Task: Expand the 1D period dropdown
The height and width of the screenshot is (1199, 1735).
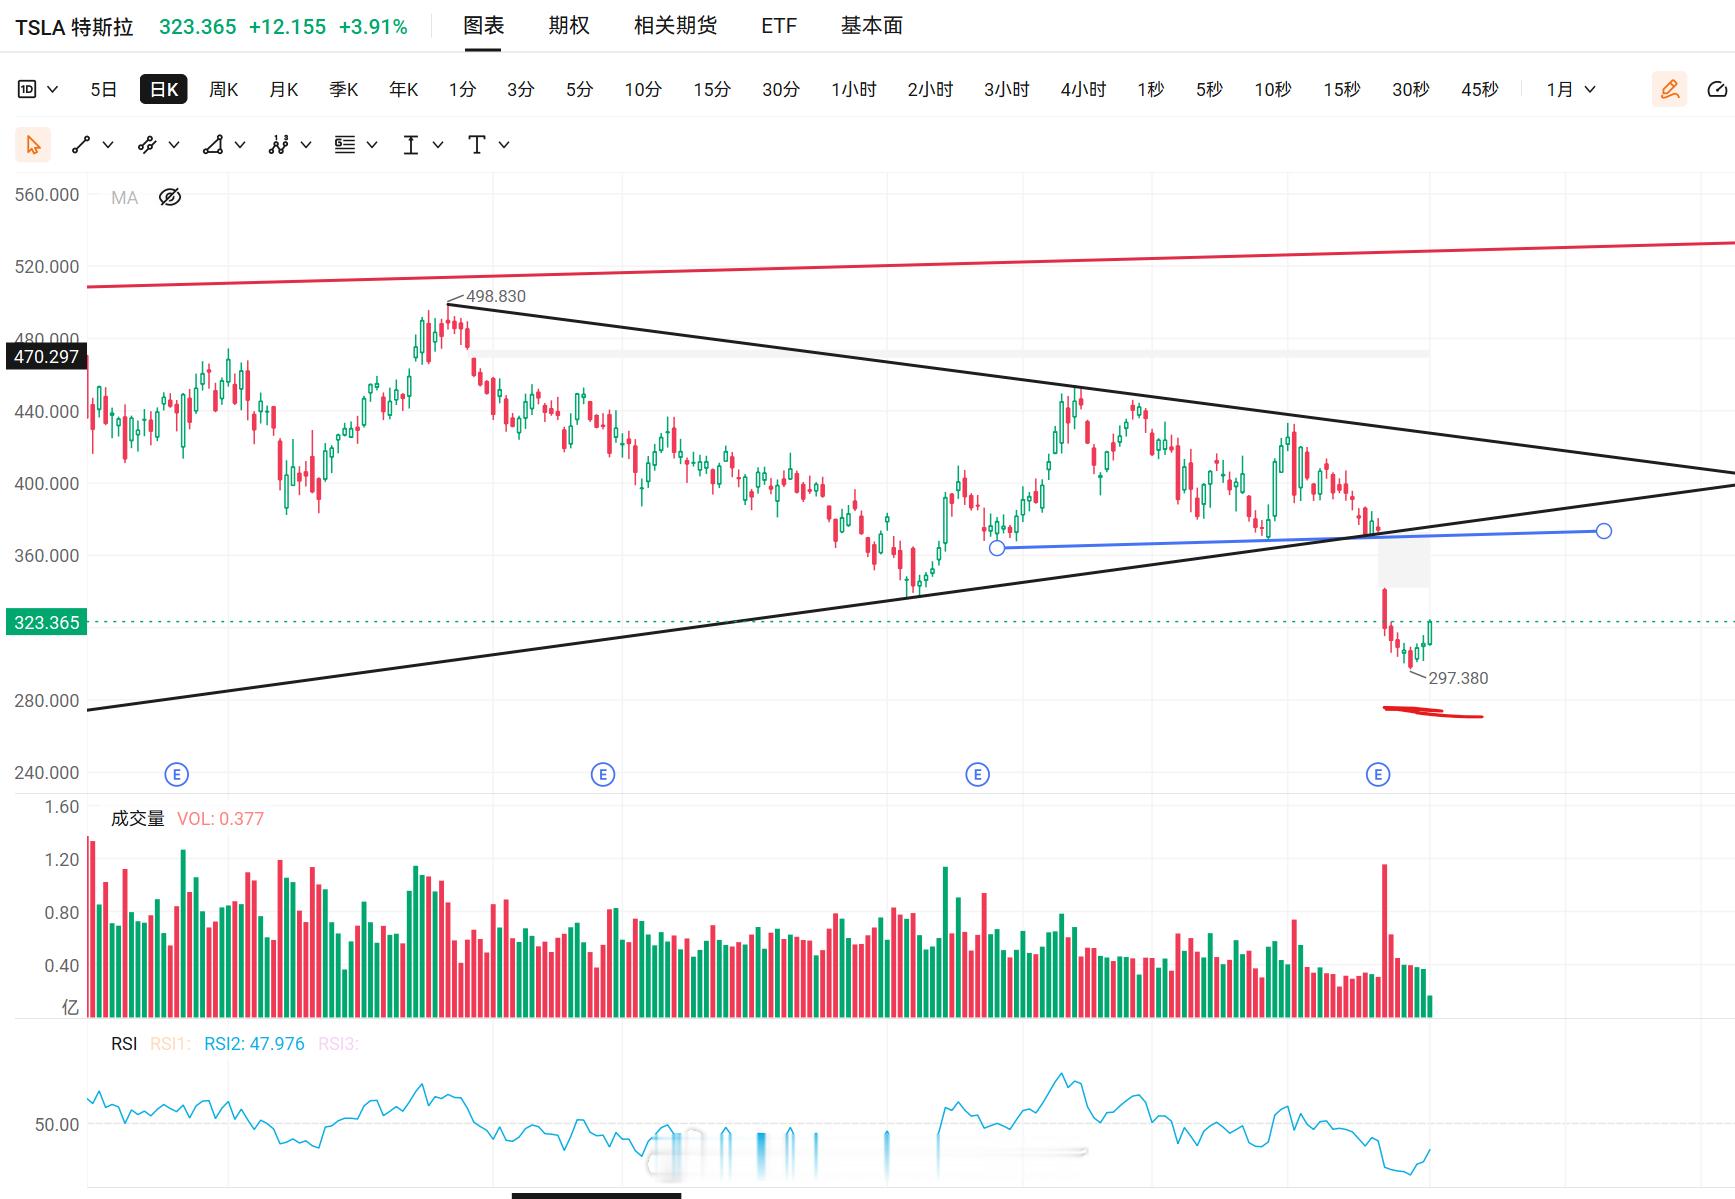Action: pos(38,89)
